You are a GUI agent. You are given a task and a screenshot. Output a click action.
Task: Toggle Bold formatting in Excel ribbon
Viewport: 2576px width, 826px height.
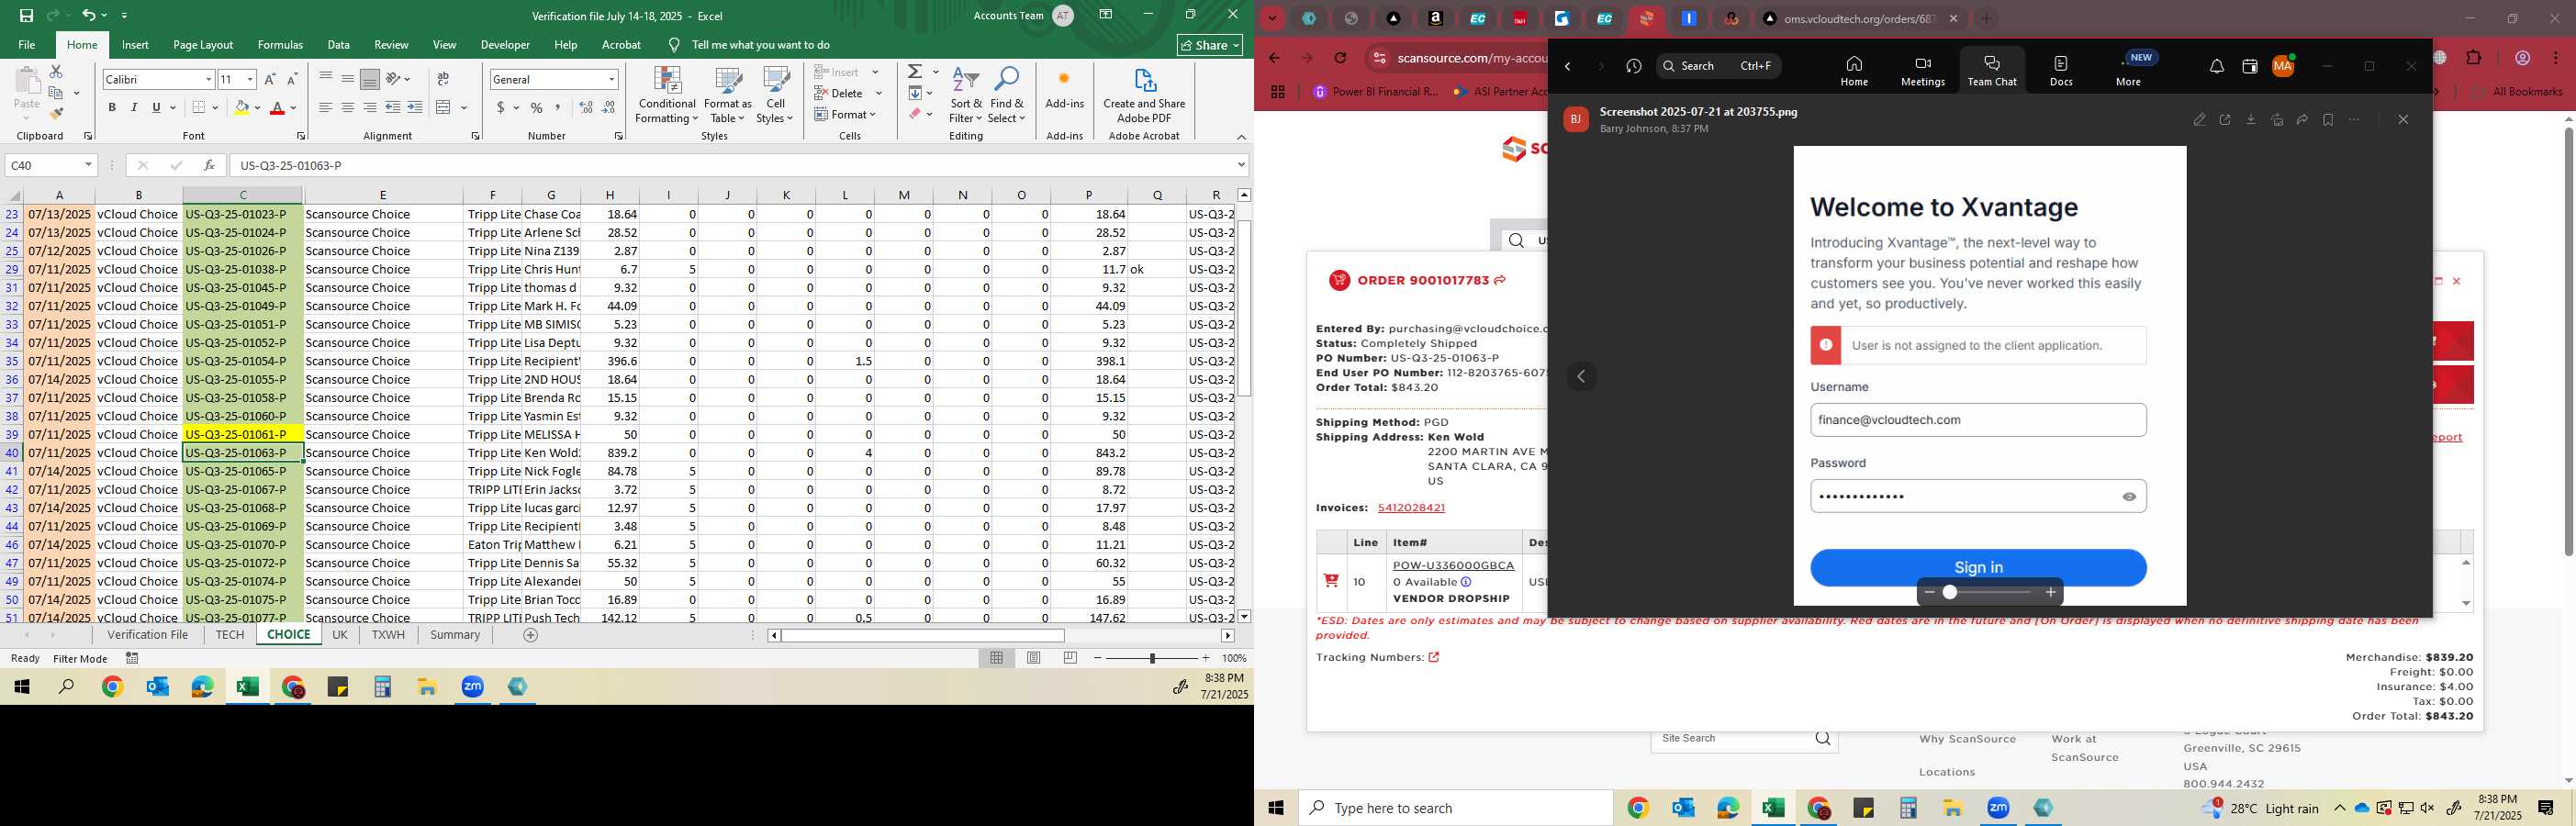pos(112,108)
